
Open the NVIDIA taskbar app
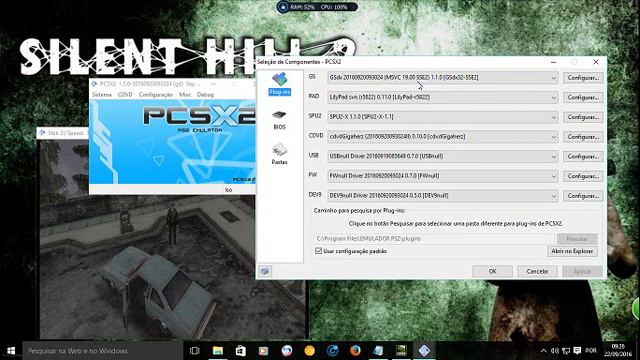pyautogui.click(x=401, y=351)
